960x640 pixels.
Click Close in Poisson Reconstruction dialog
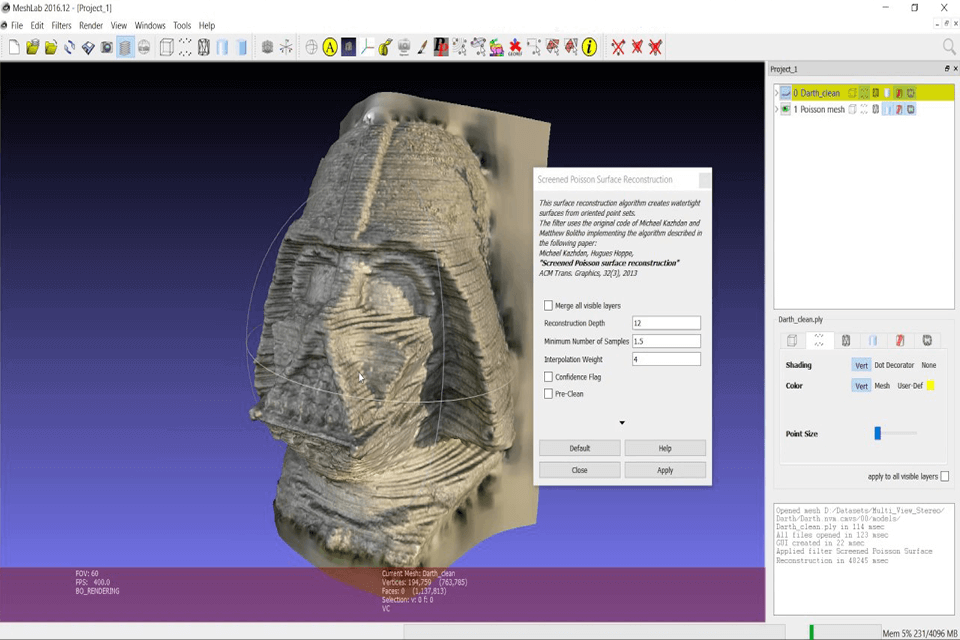coord(579,470)
